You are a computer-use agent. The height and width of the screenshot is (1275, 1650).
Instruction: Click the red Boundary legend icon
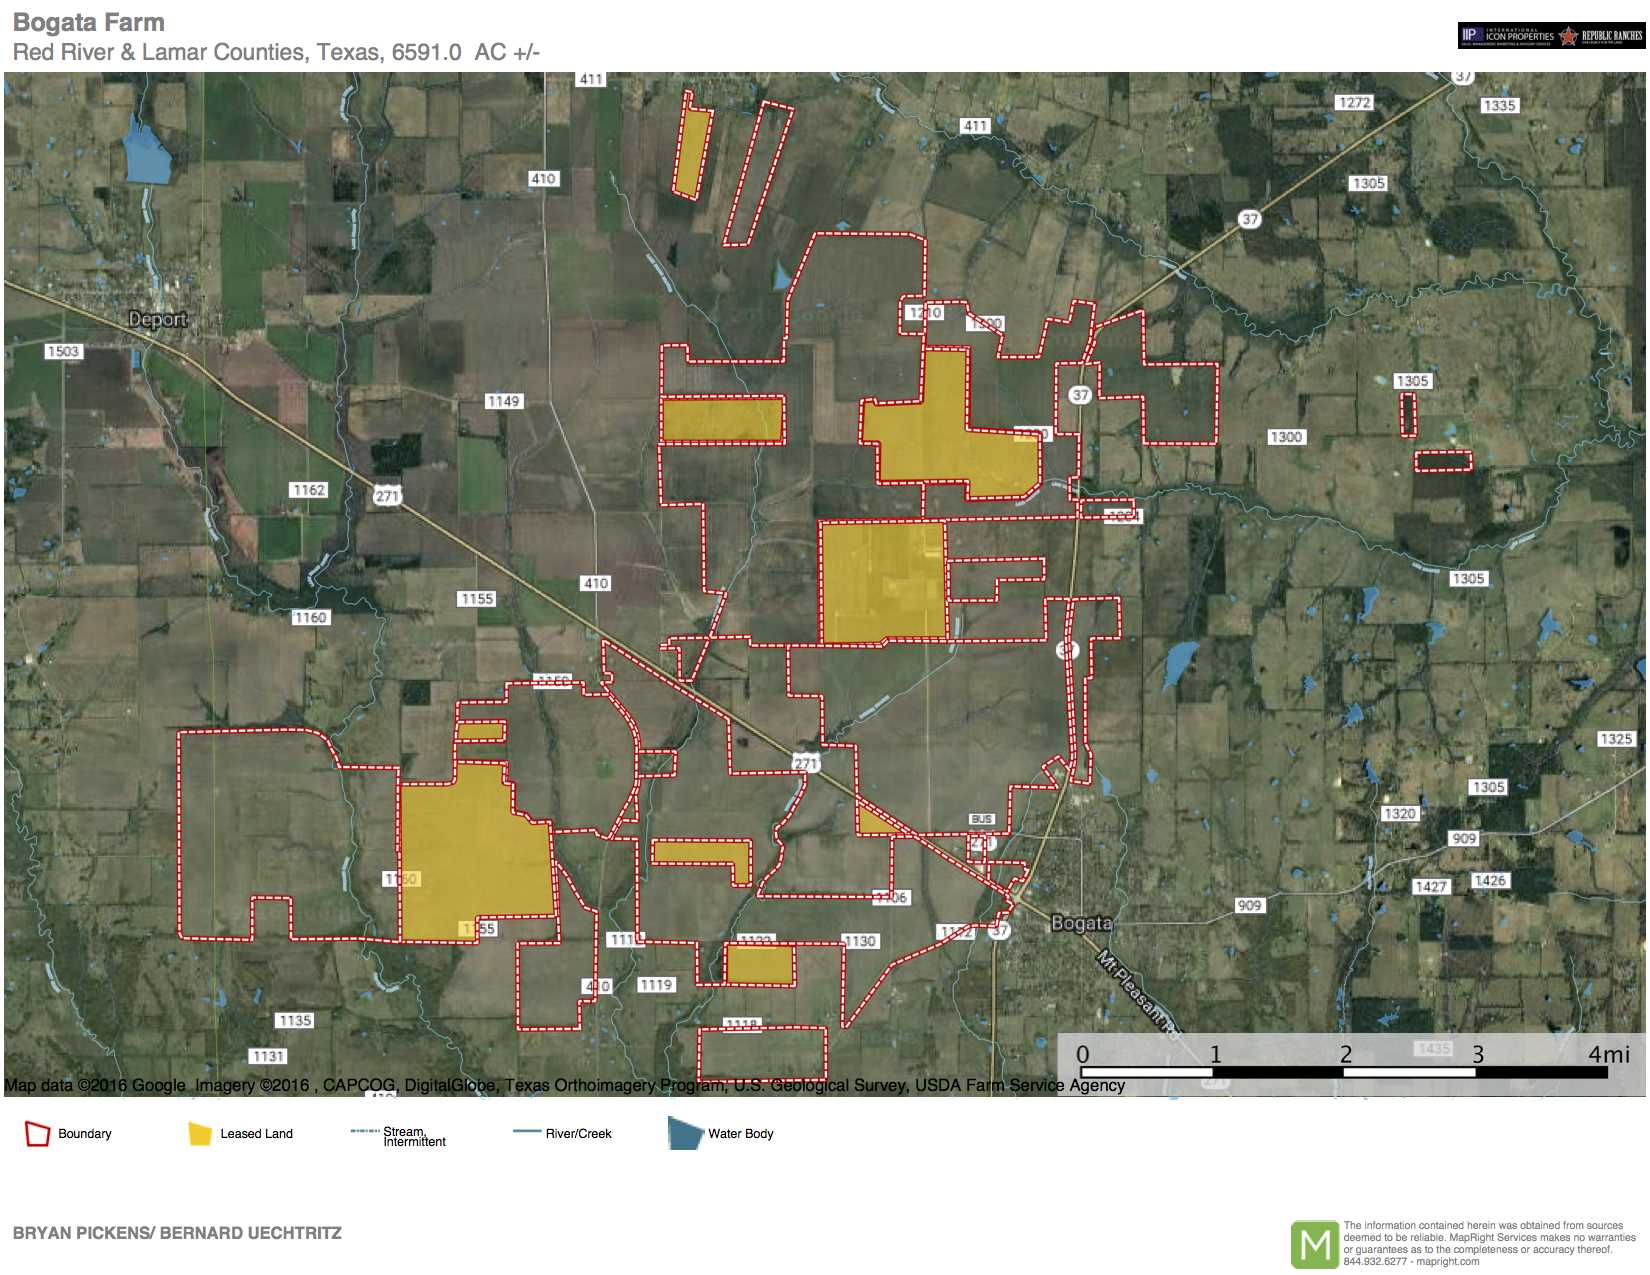click(x=37, y=1133)
